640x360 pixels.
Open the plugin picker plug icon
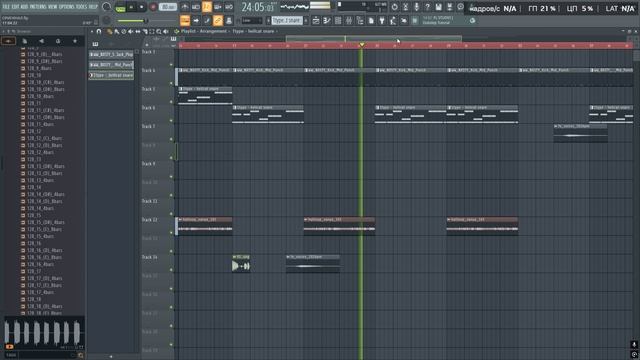382,20
